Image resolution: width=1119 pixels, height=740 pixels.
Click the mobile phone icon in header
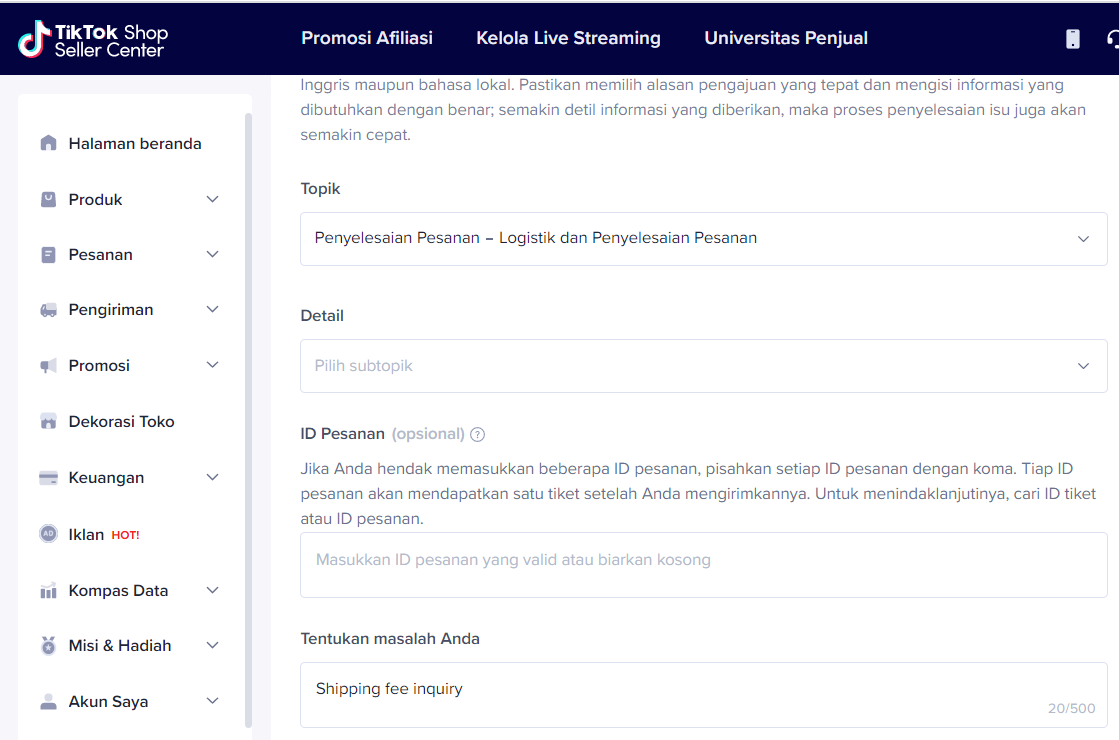(1073, 38)
